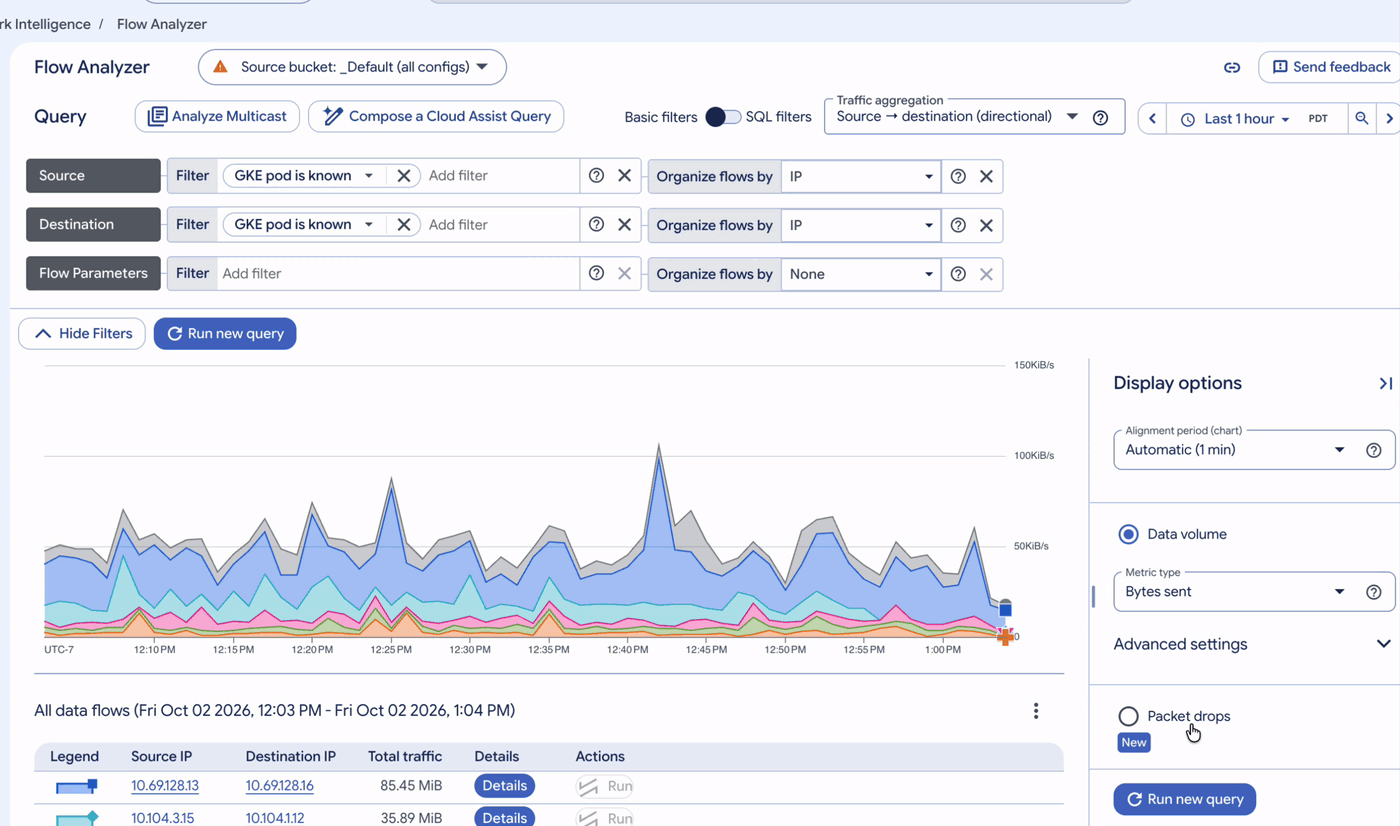
Task: Open Alignment period help icon
Action: click(x=1373, y=450)
